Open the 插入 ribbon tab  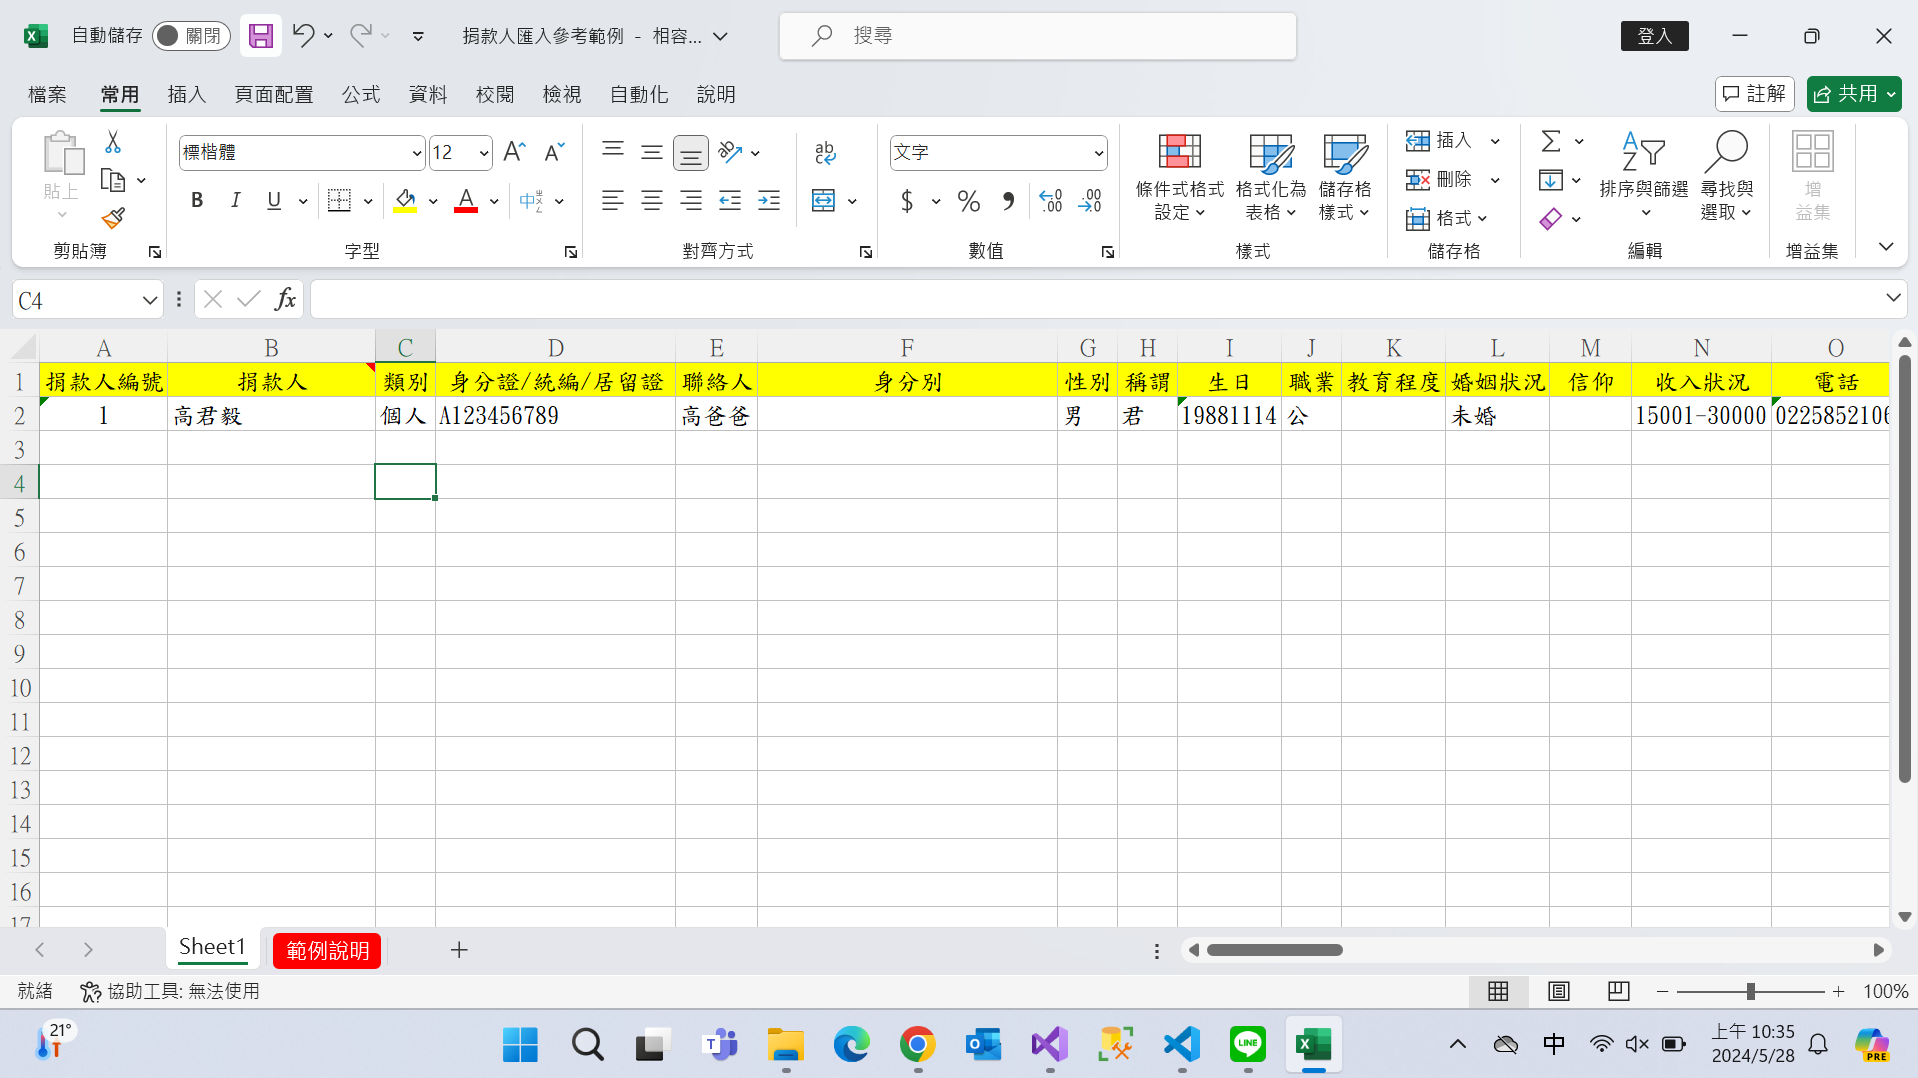[x=186, y=94]
